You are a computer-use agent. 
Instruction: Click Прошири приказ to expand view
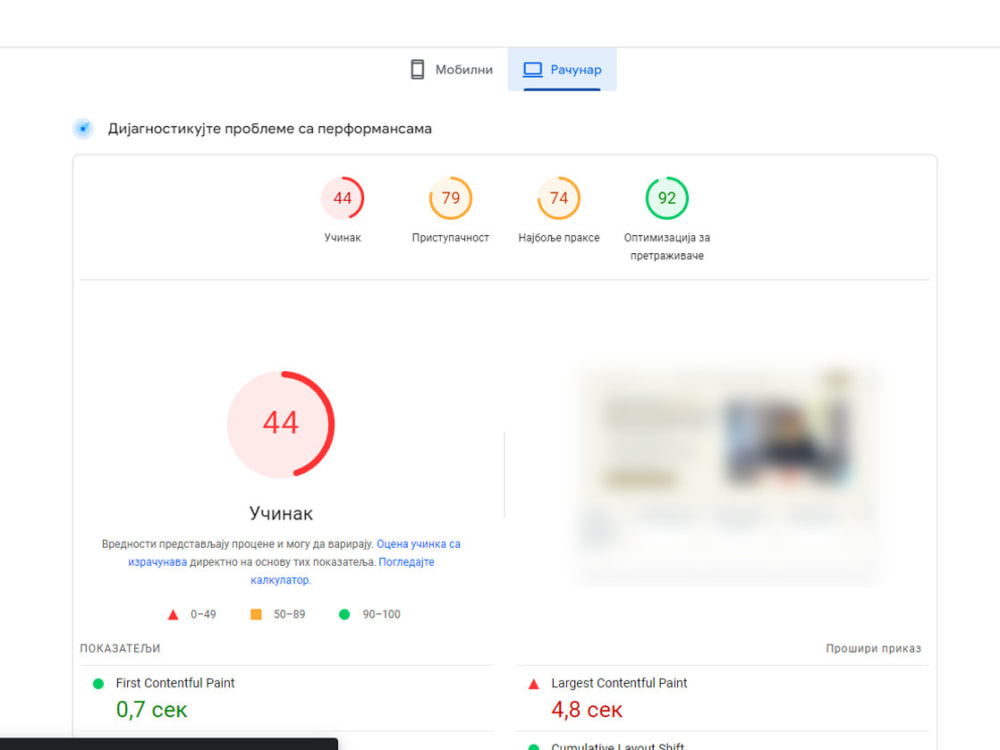[873, 648]
